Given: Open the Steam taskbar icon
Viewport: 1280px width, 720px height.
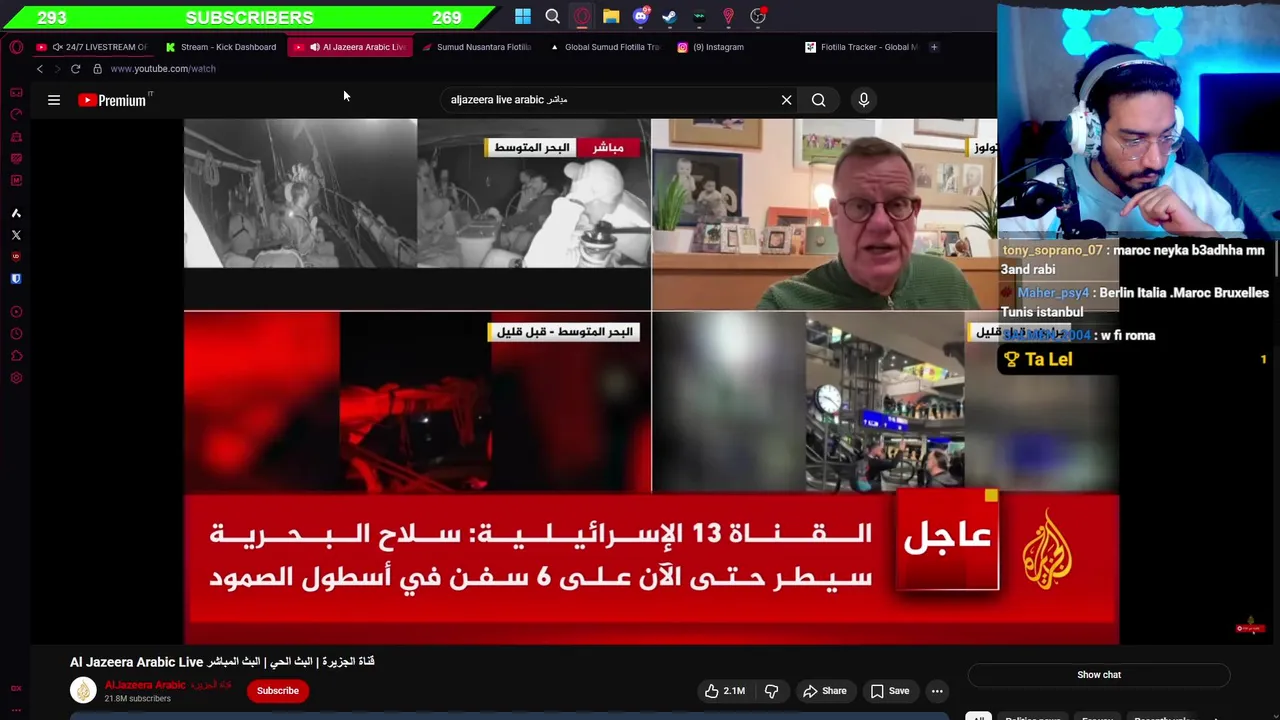Looking at the screenshot, I should [x=670, y=16].
